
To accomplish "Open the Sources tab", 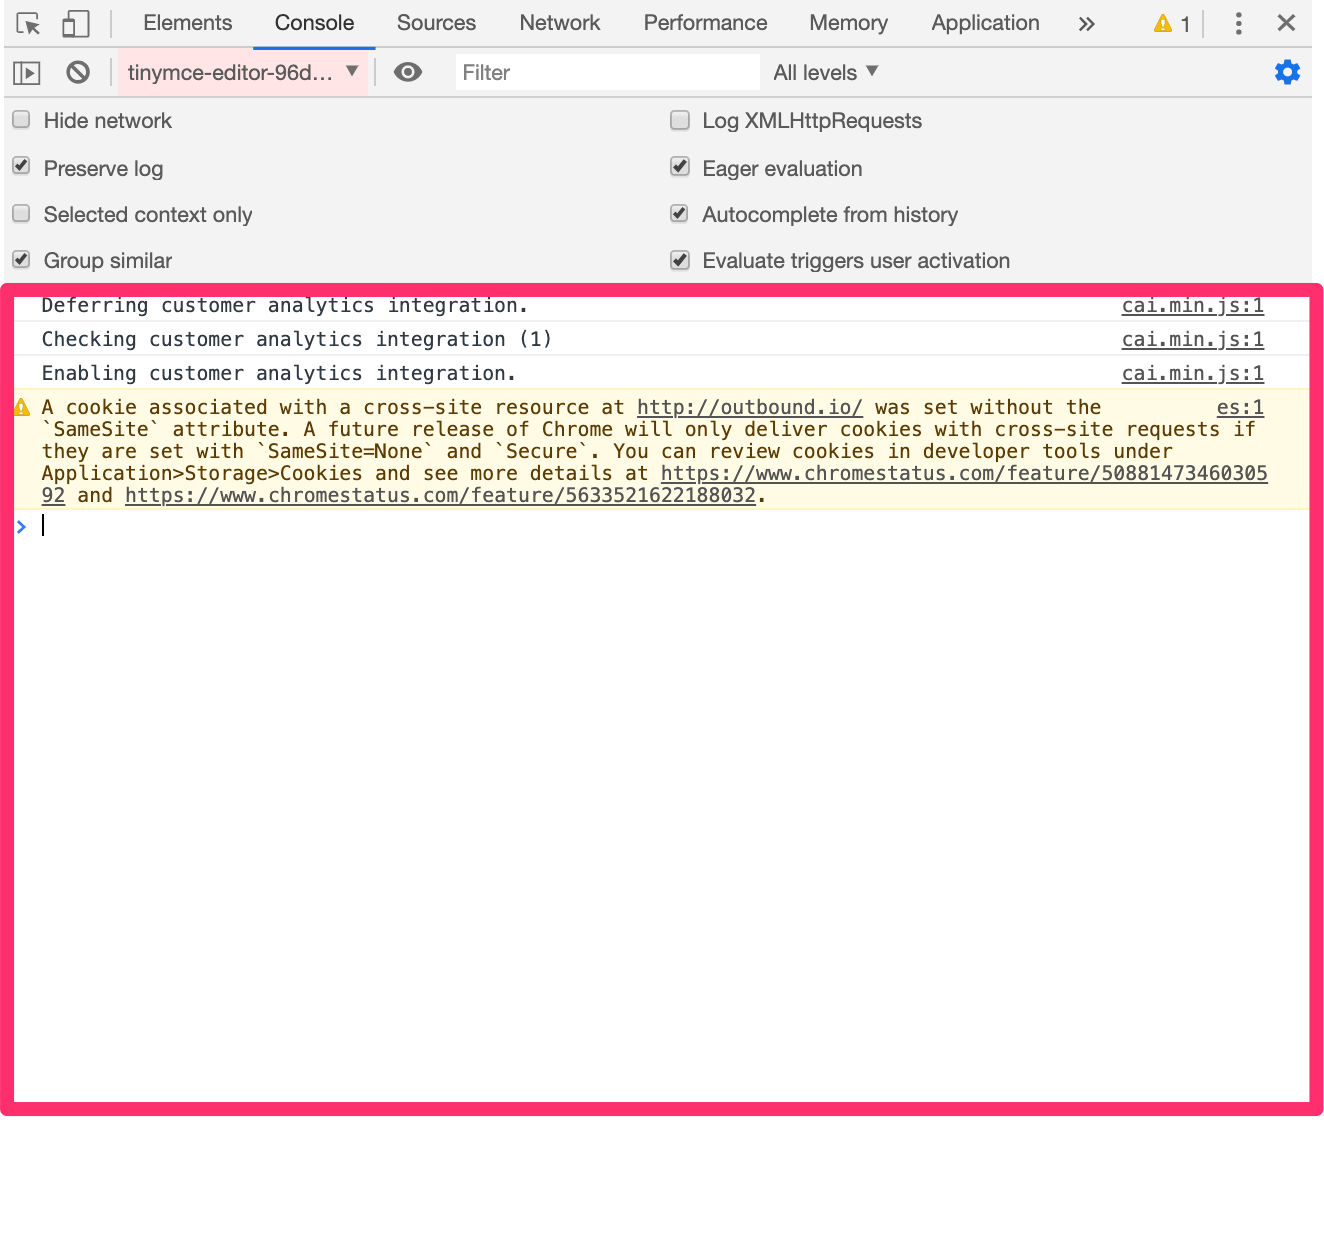I will 436,23.
